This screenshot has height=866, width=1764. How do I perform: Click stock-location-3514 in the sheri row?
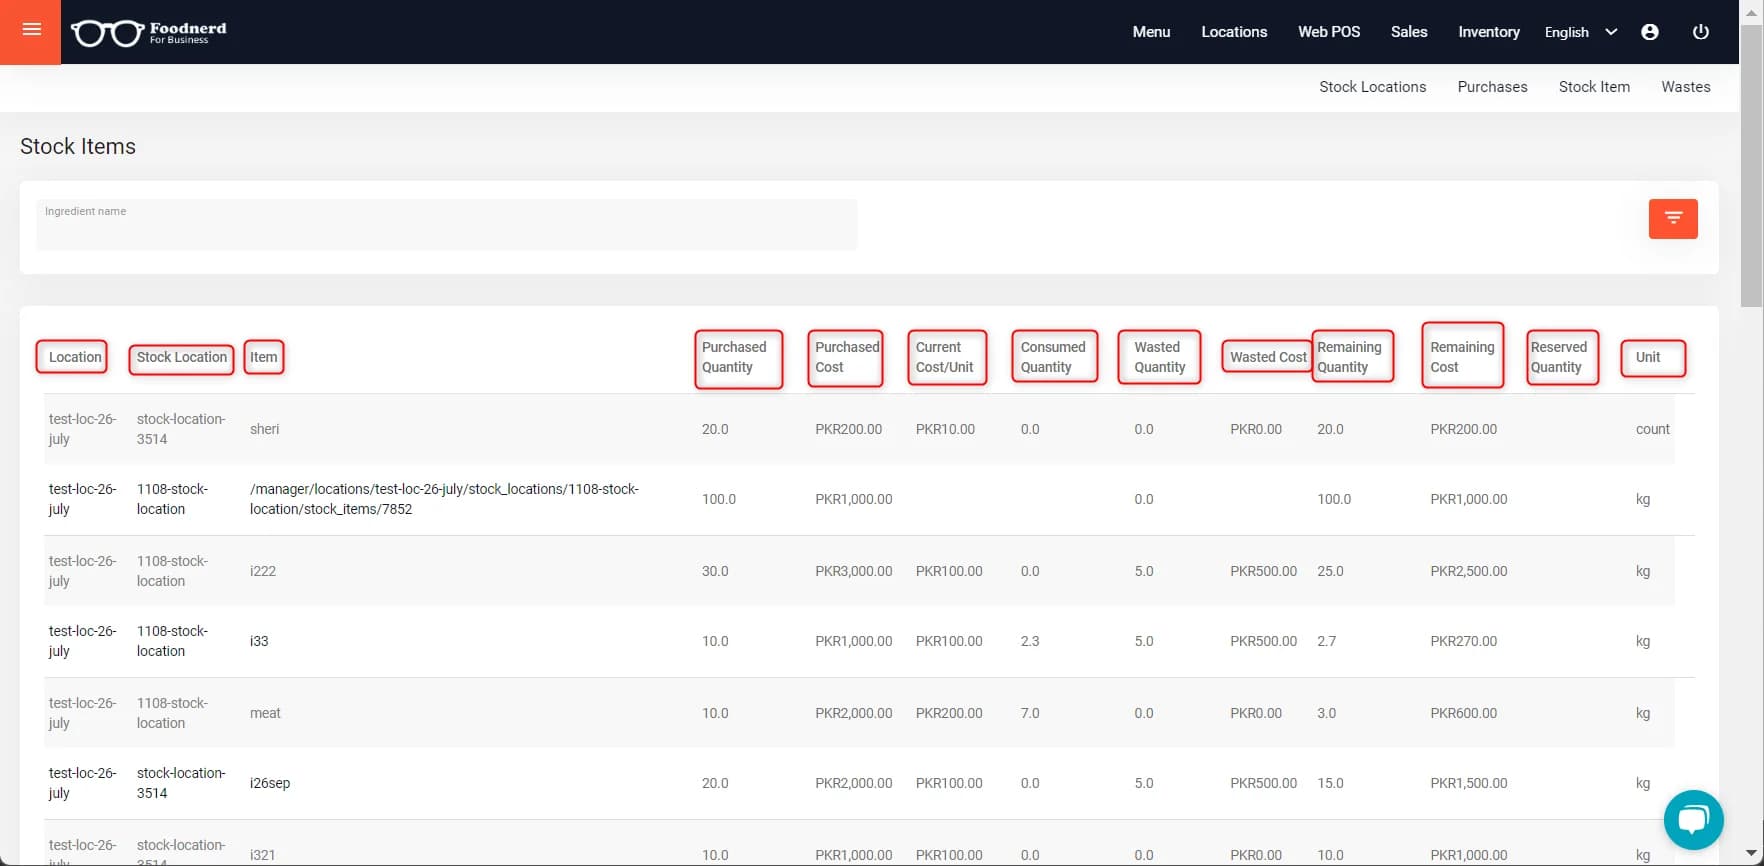point(181,429)
